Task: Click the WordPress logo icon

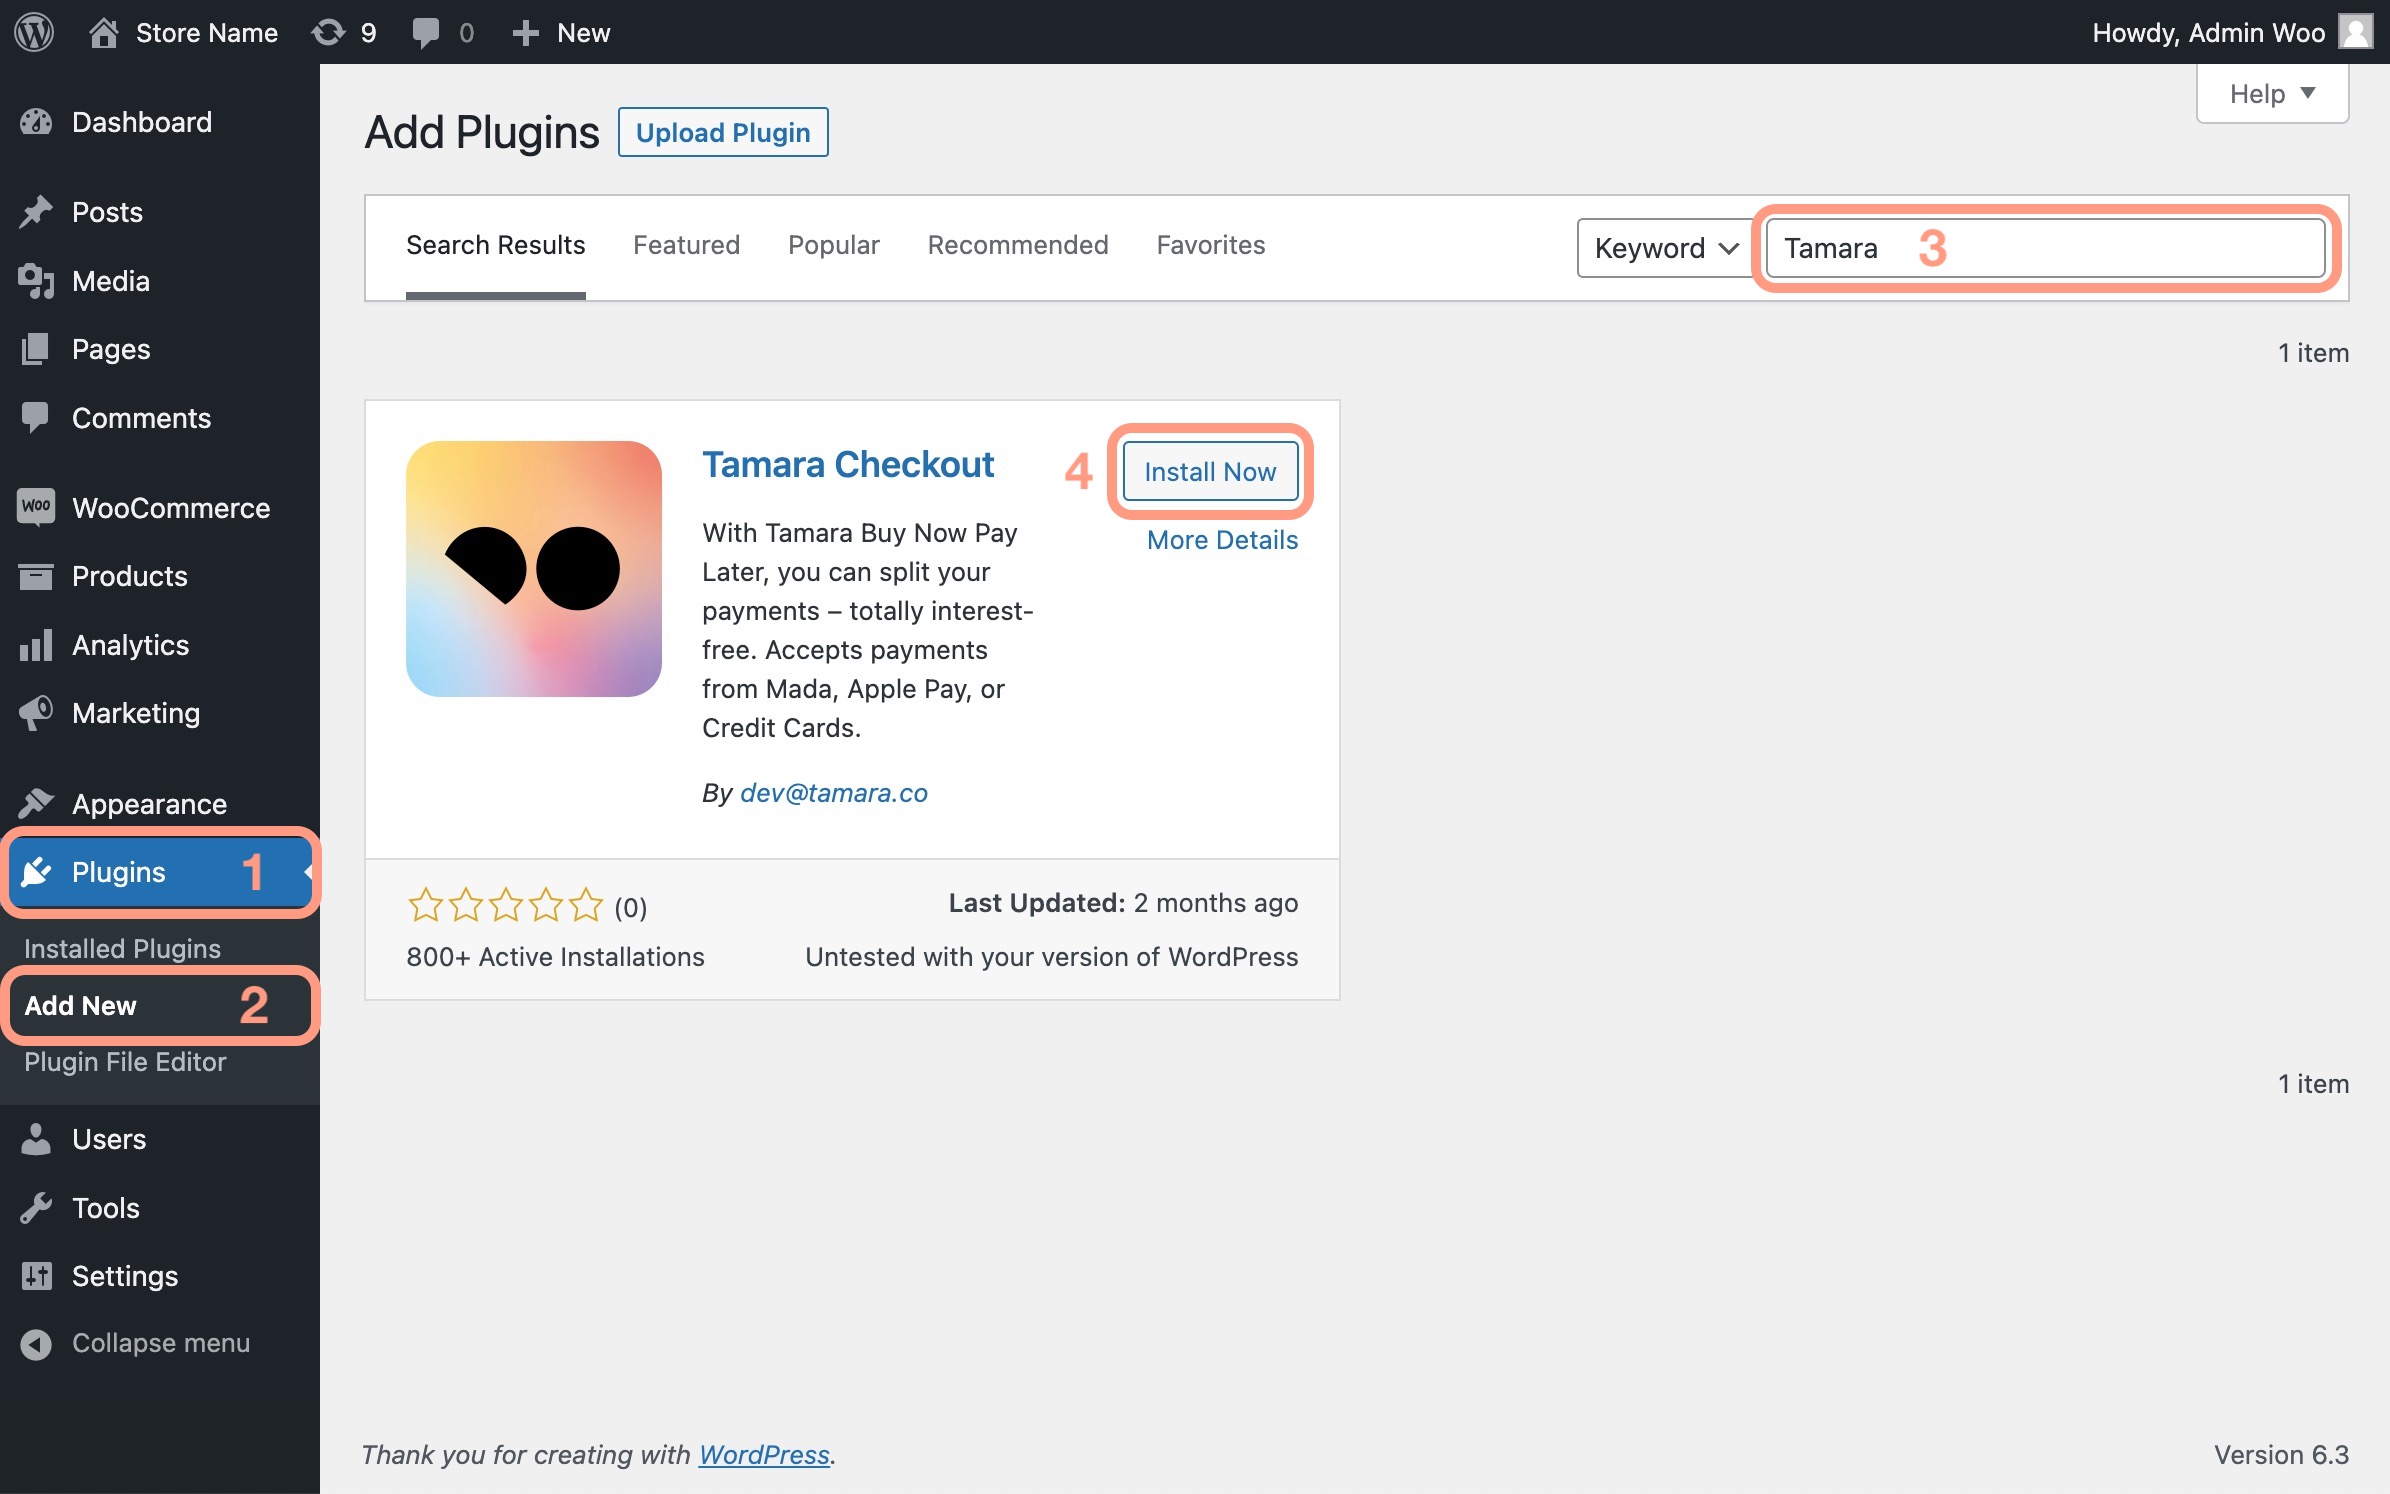Action: tap(34, 32)
